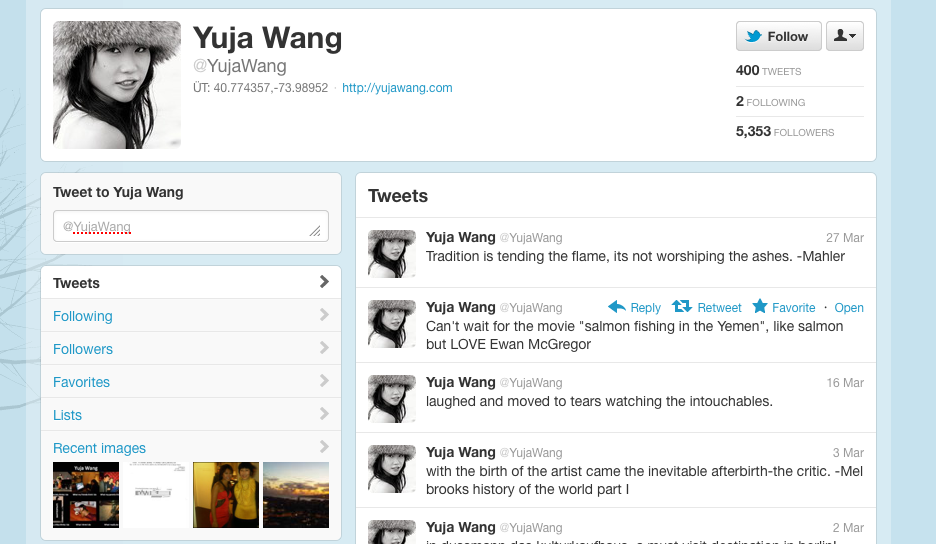The height and width of the screenshot is (544, 936).
Task: Open the collage thumbnail in recent images
Action: 86,495
